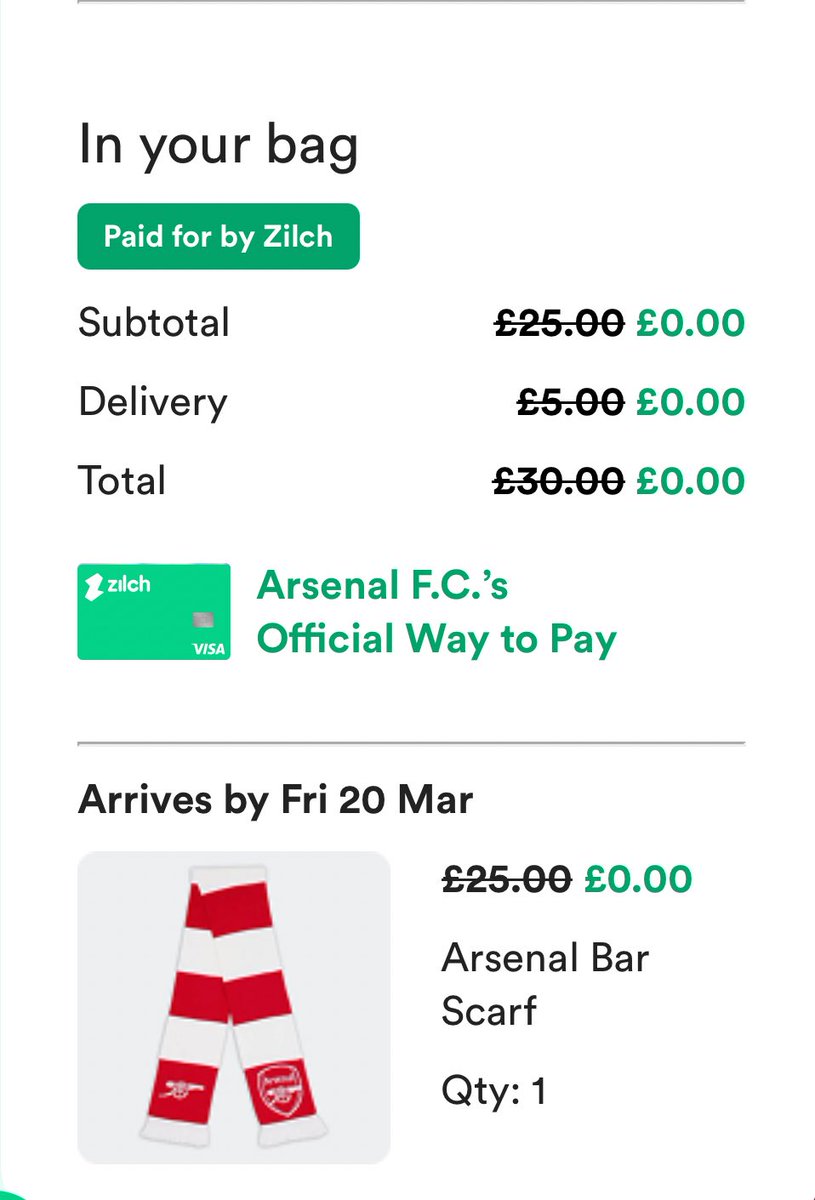
Task: Click the scarf's struck-through £25.00 item price
Action: click(x=506, y=879)
